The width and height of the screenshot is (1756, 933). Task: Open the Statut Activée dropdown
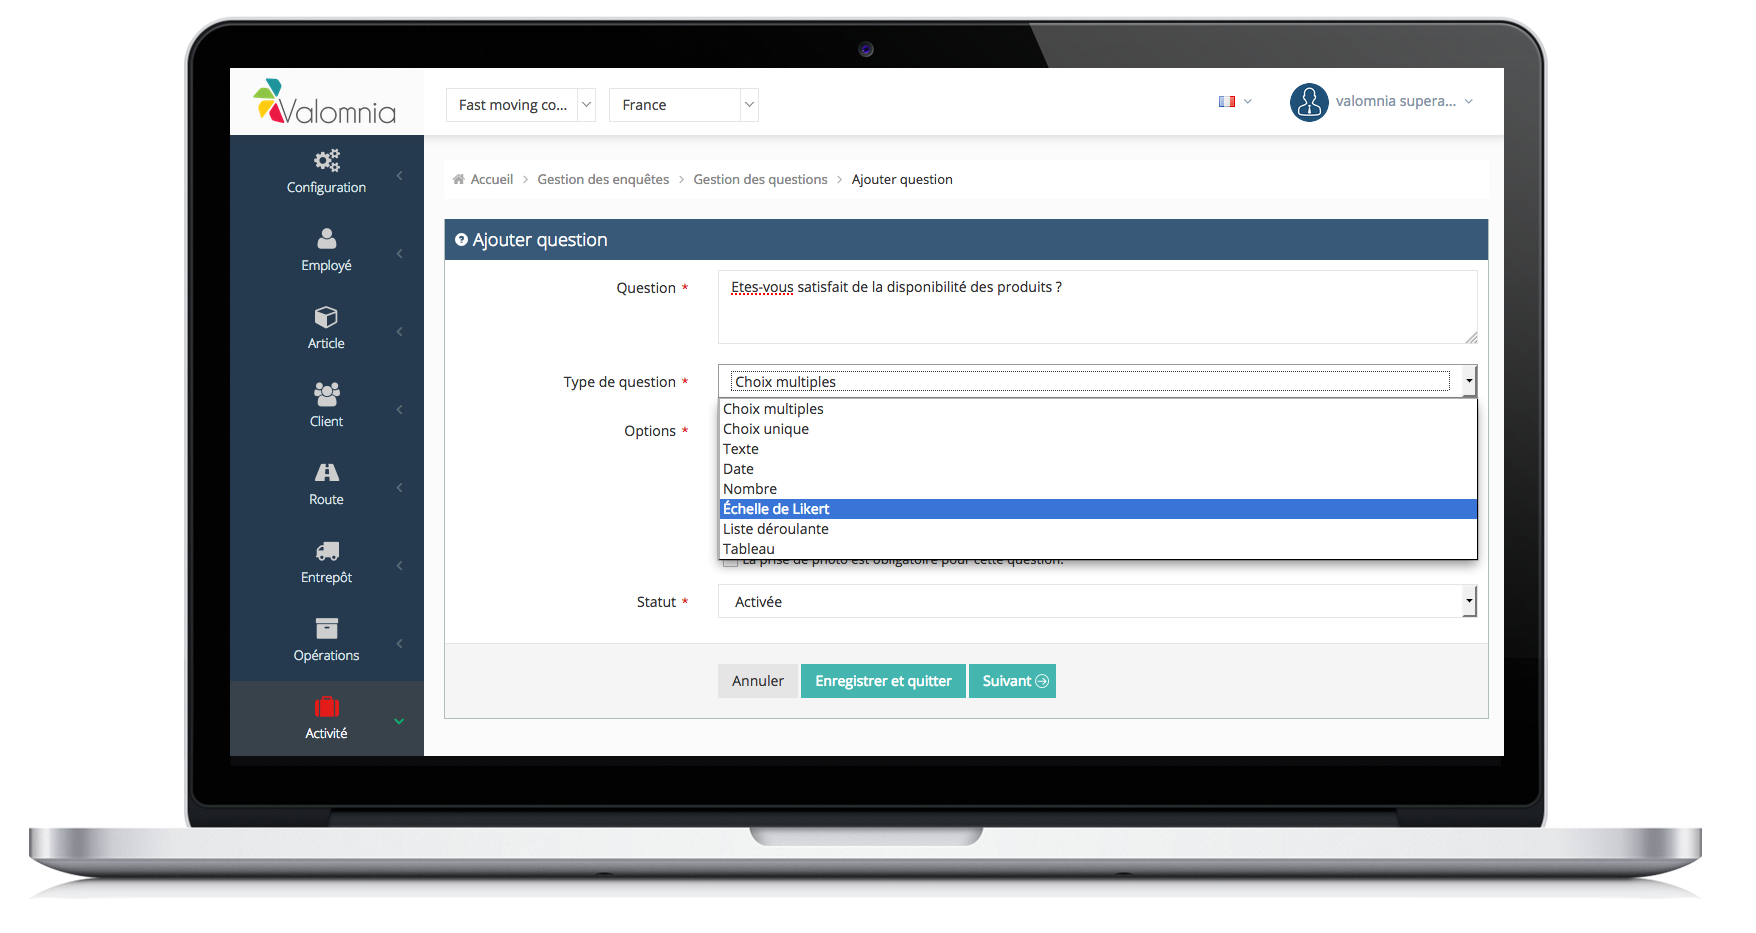point(1096,602)
